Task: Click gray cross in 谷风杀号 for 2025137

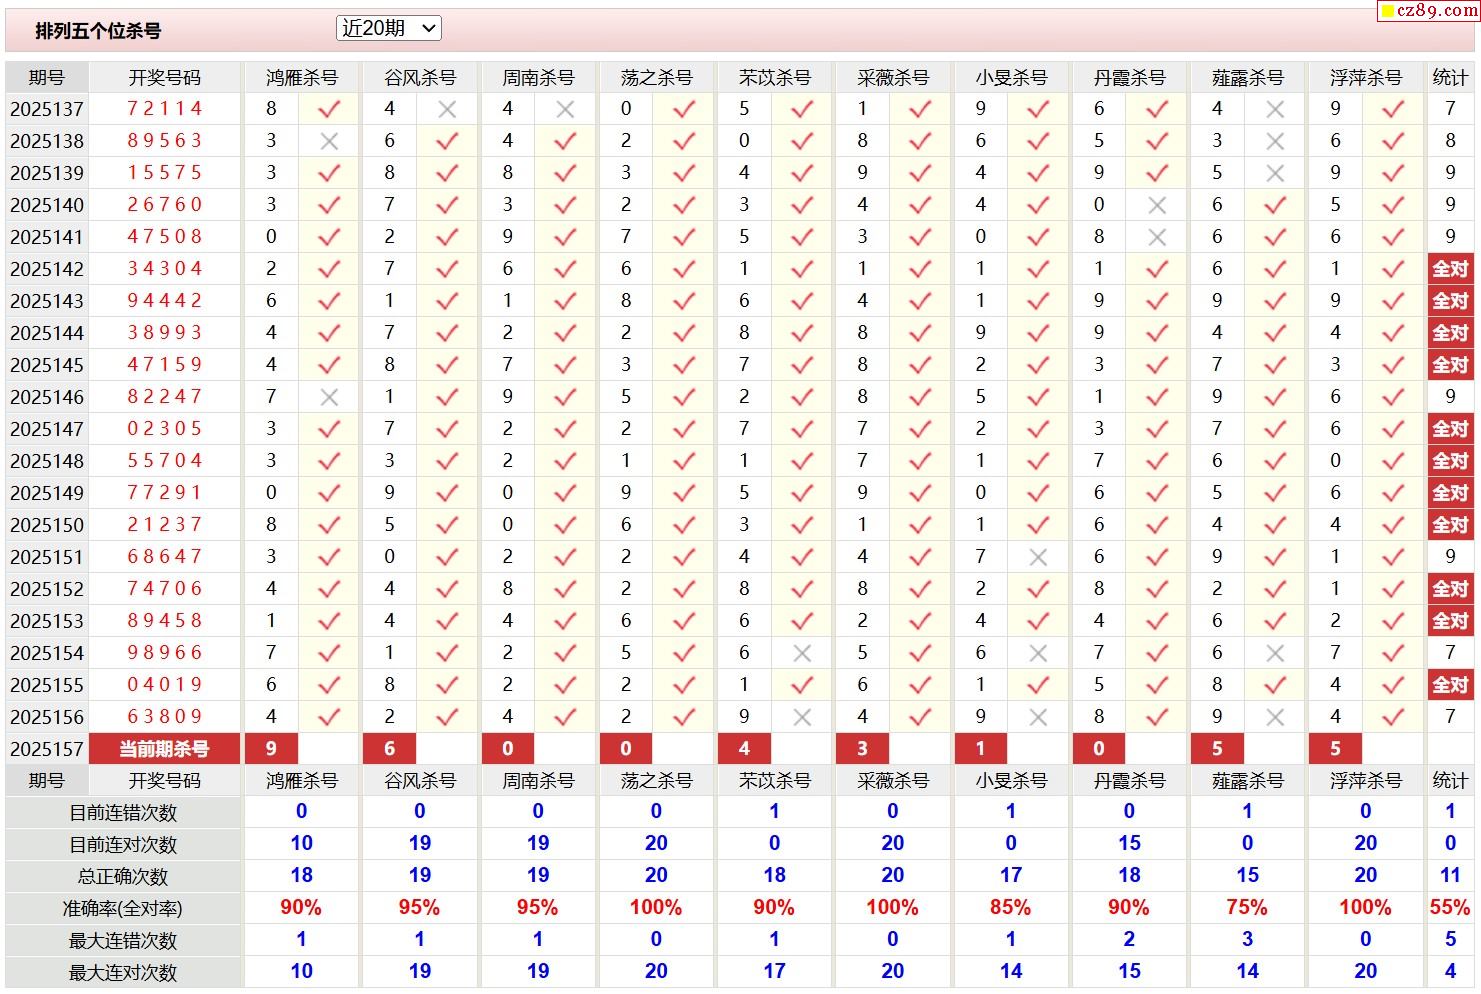Action: 447,109
